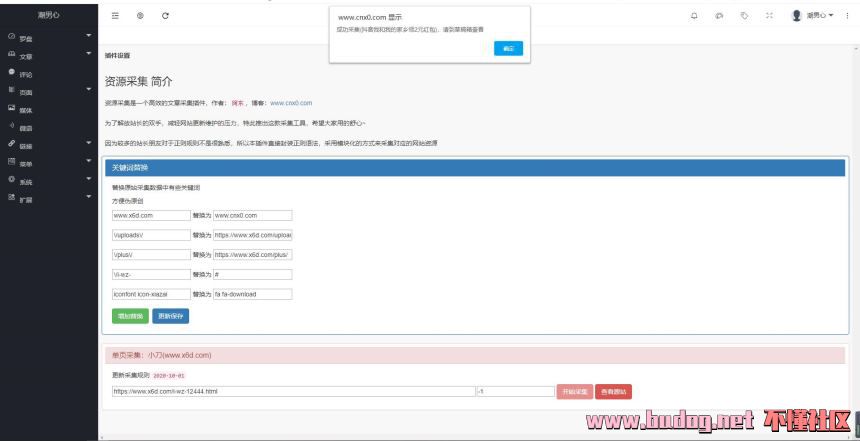Focus the \/i-wz- keyword field
Image resolution: width=860 pixels, height=441 pixels.
pyautogui.click(x=151, y=275)
